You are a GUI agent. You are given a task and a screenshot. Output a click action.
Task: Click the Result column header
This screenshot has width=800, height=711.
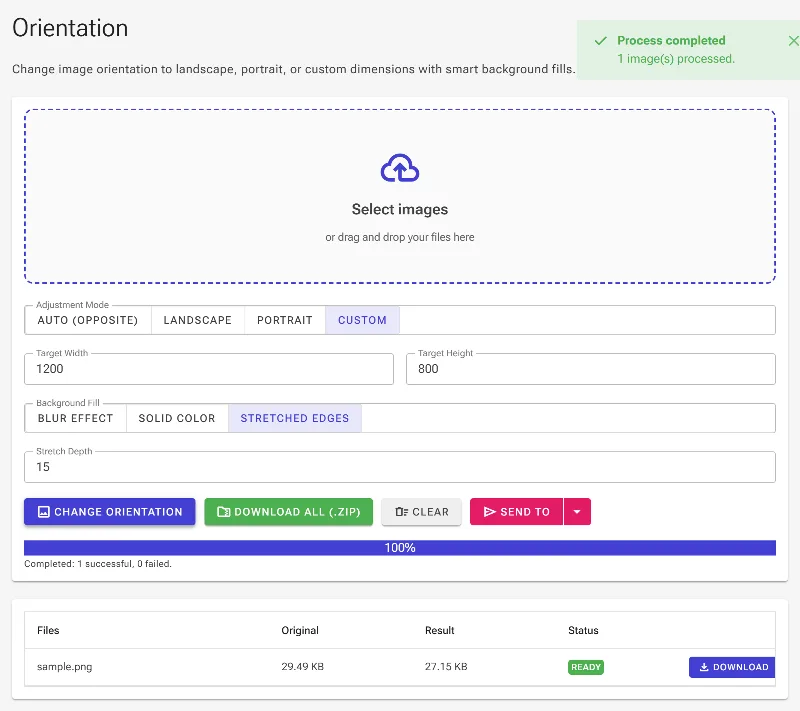click(x=439, y=630)
